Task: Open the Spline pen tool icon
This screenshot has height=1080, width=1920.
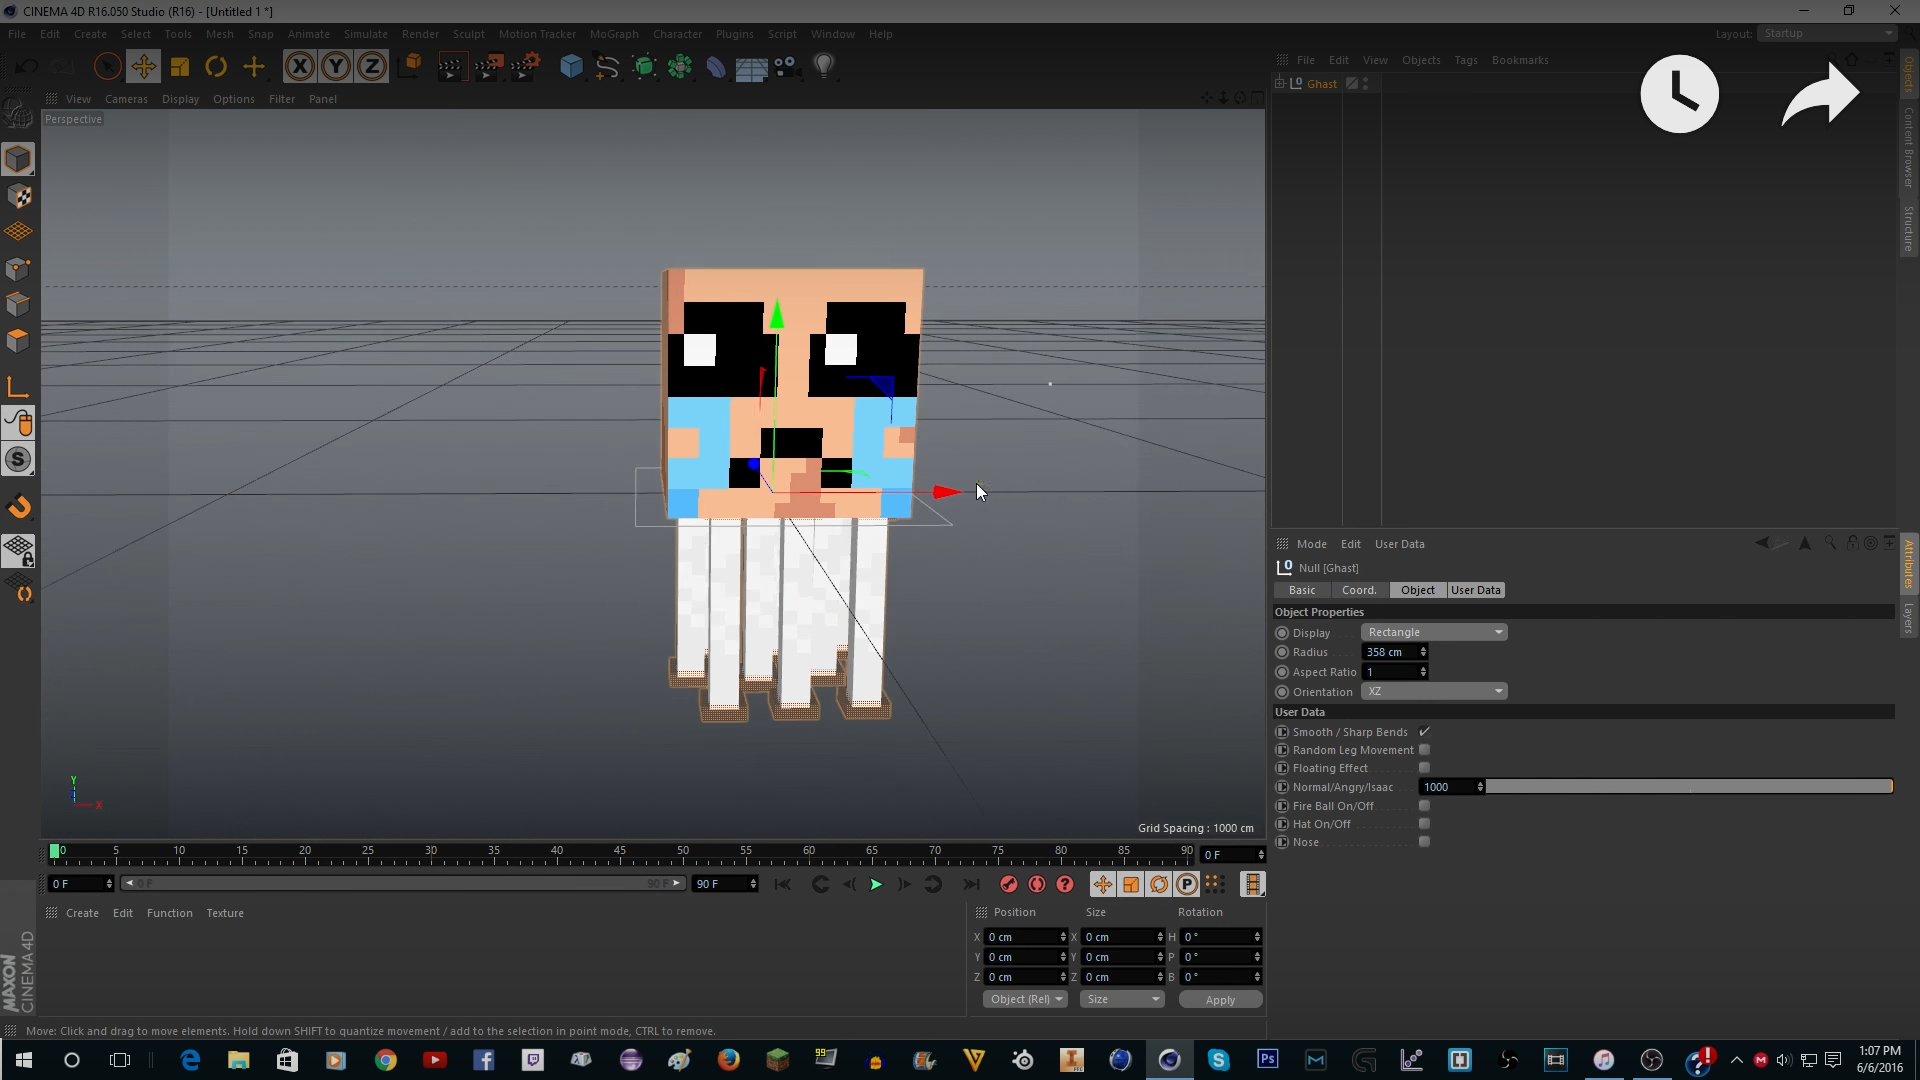Action: [x=607, y=67]
